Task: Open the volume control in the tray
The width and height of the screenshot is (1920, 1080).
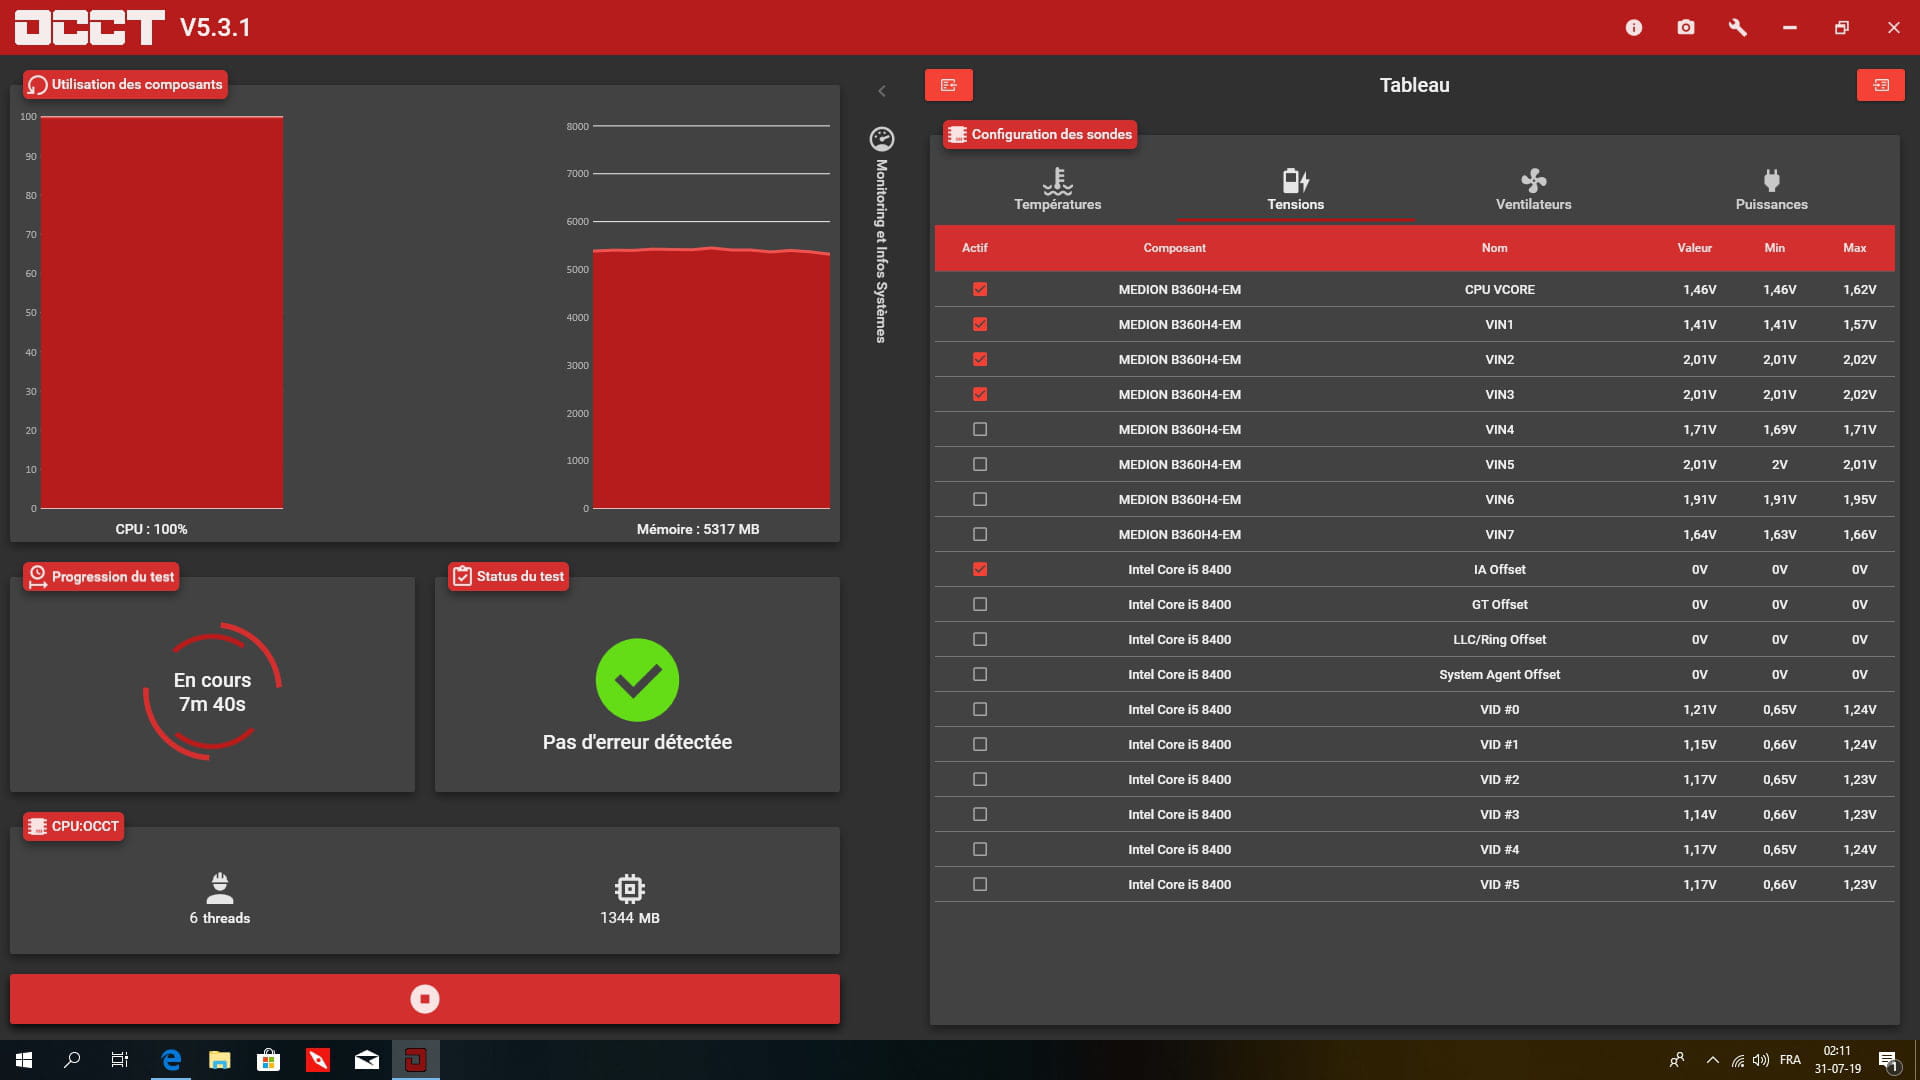Action: pos(1761,1060)
